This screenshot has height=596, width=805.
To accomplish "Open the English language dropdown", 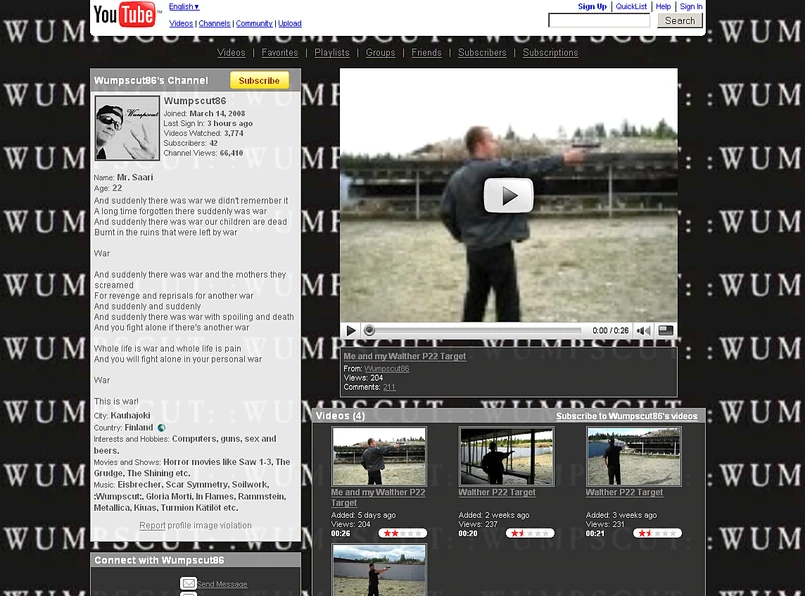I will click(x=184, y=7).
